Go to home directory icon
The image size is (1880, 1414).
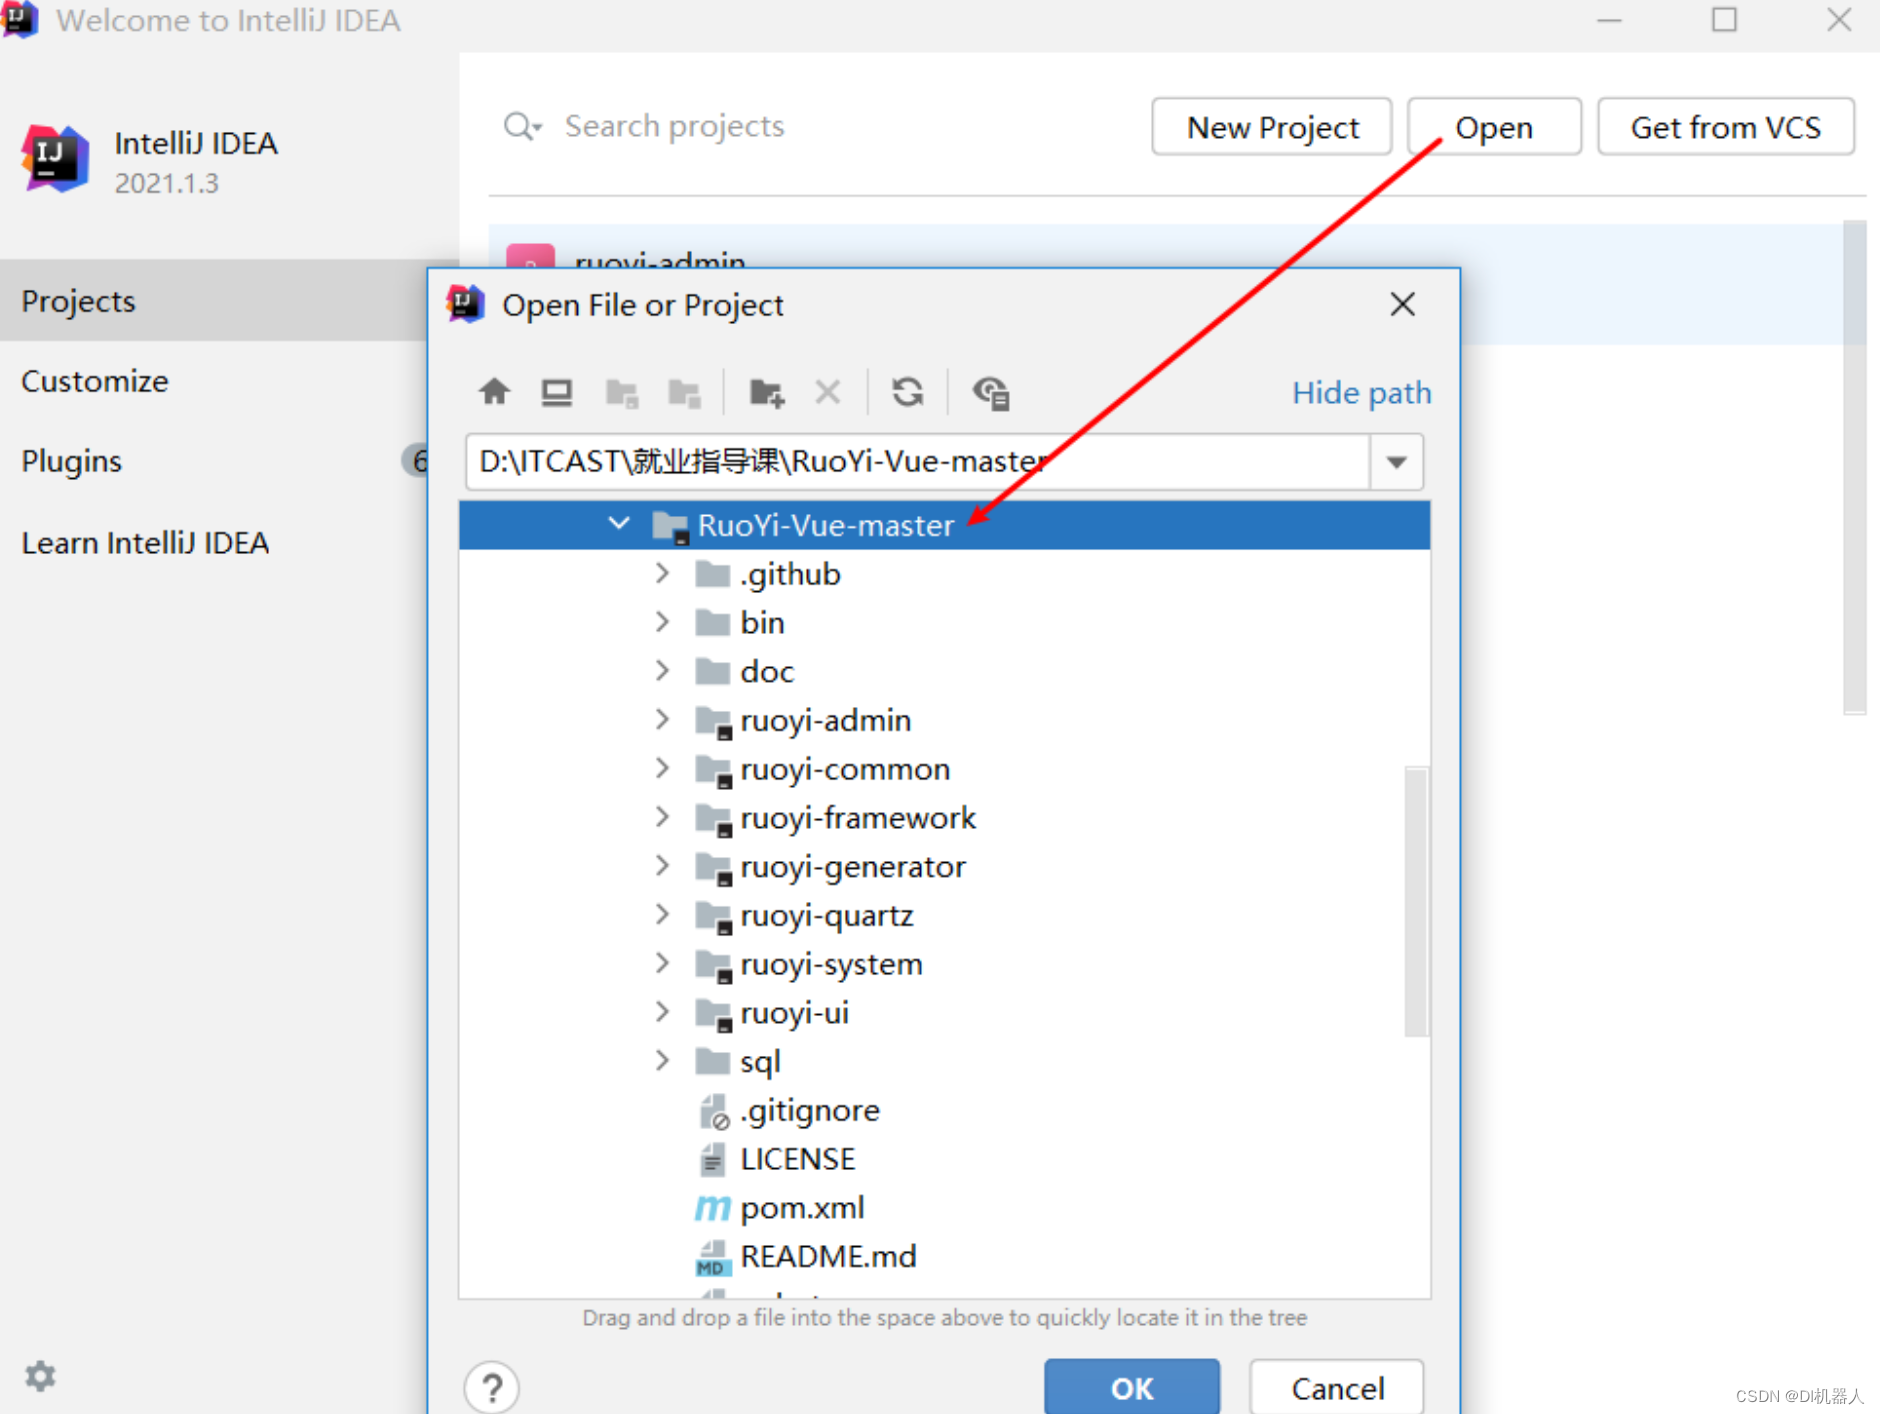[x=494, y=392]
